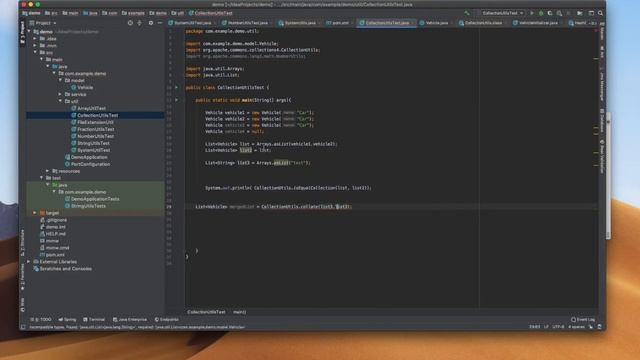Open the Favorites tool window stripe button

point(22,277)
